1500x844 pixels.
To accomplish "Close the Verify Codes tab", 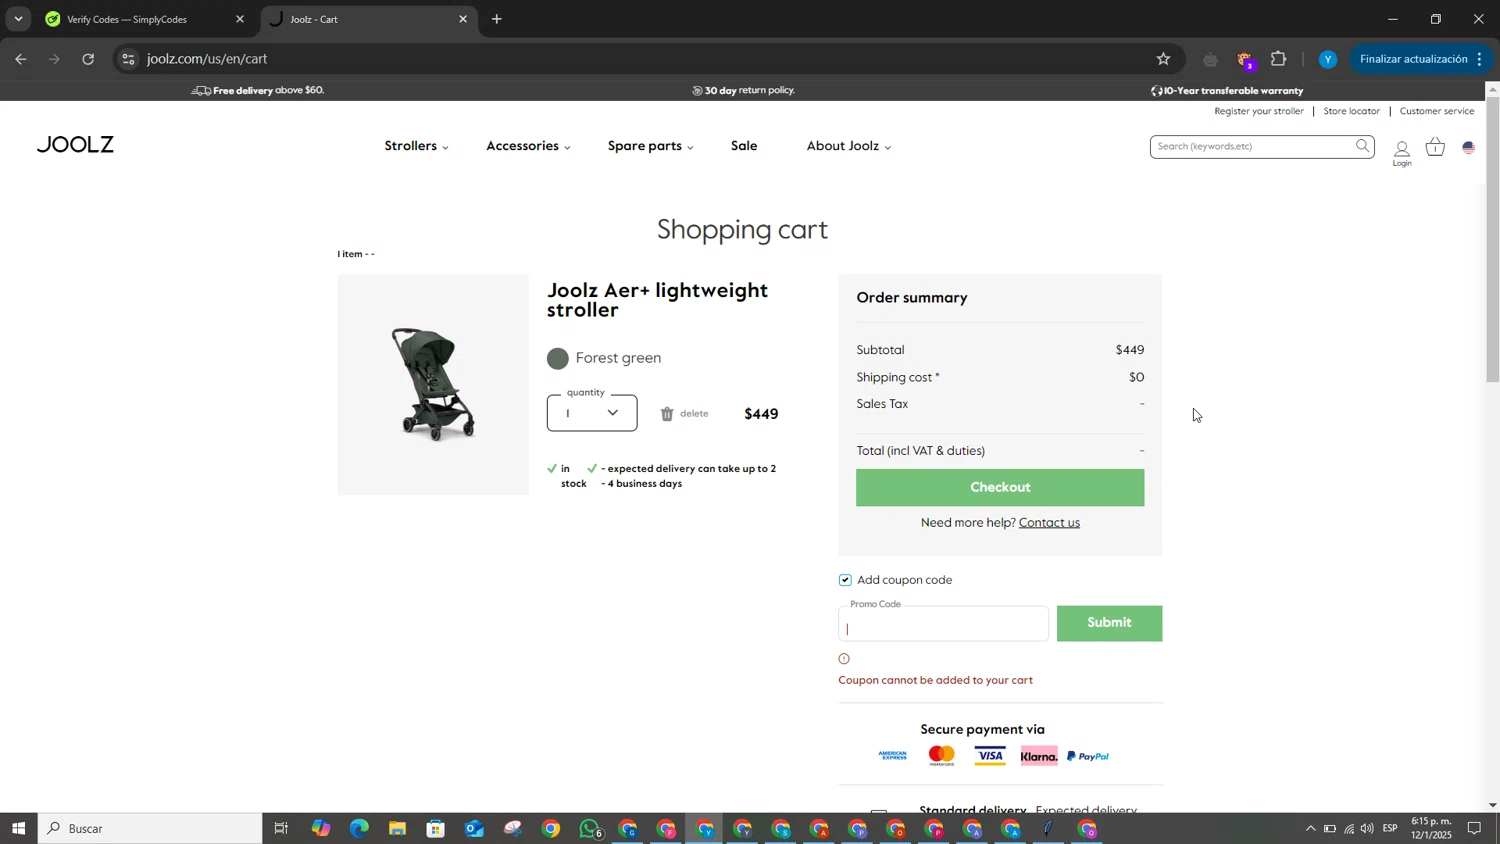I will [240, 19].
